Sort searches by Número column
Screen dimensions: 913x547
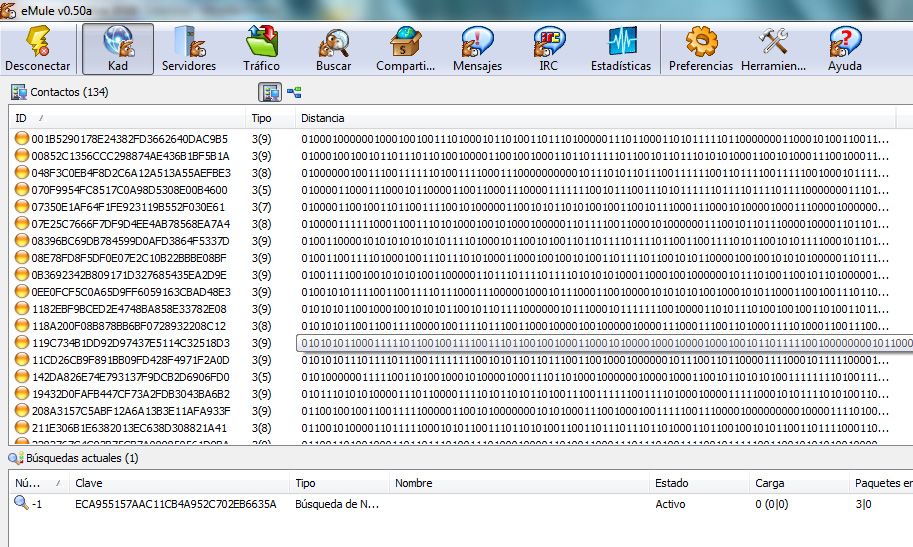[38, 483]
